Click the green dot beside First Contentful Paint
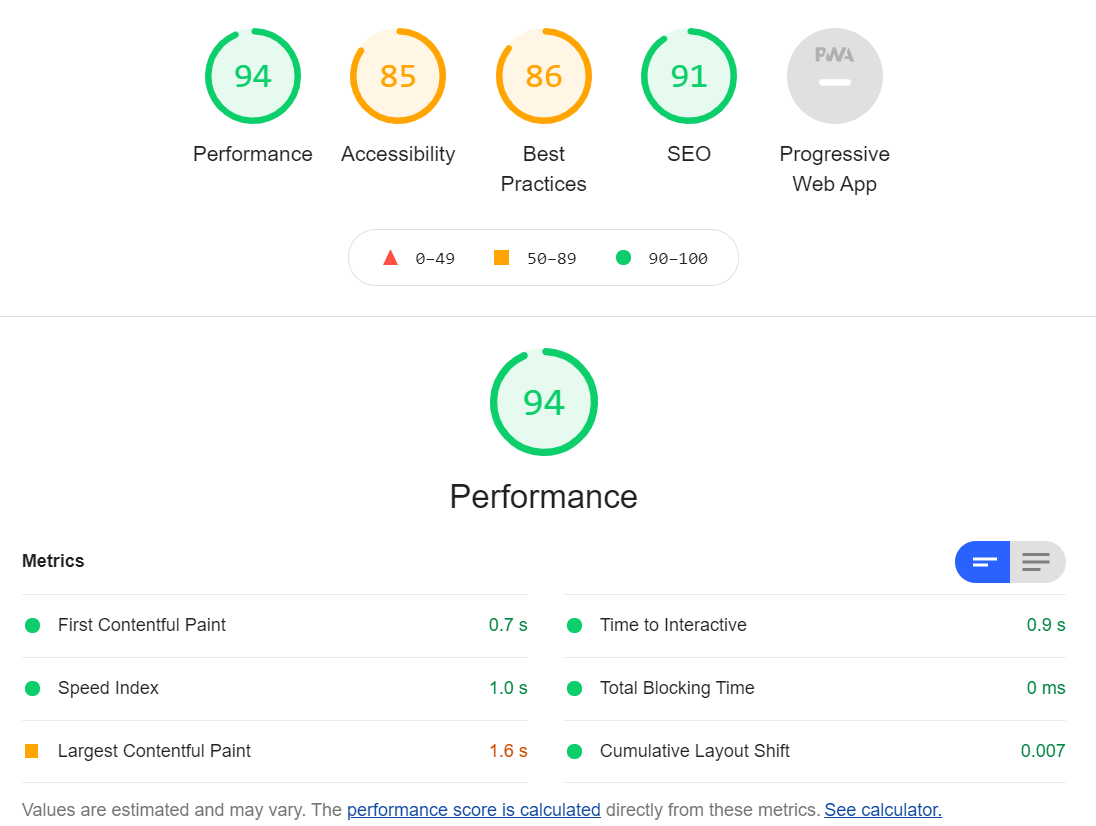The height and width of the screenshot is (826, 1096). tap(32, 625)
